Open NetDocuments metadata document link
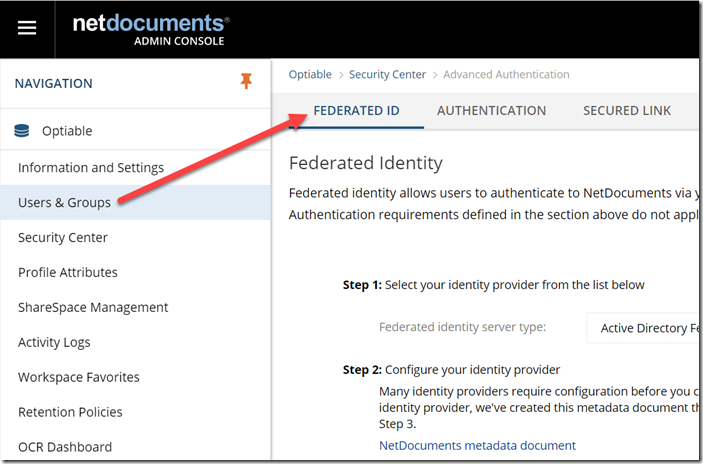Image resolution: width=703 pixels, height=464 pixels. [477, 445]
